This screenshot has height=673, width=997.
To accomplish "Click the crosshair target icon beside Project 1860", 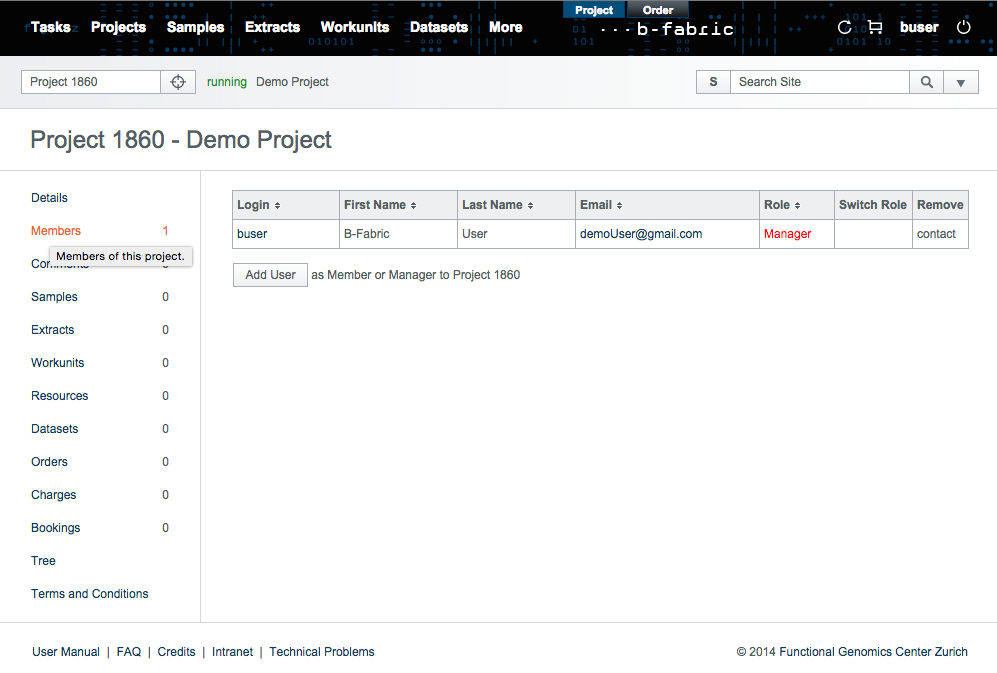I will click(178, 82).
